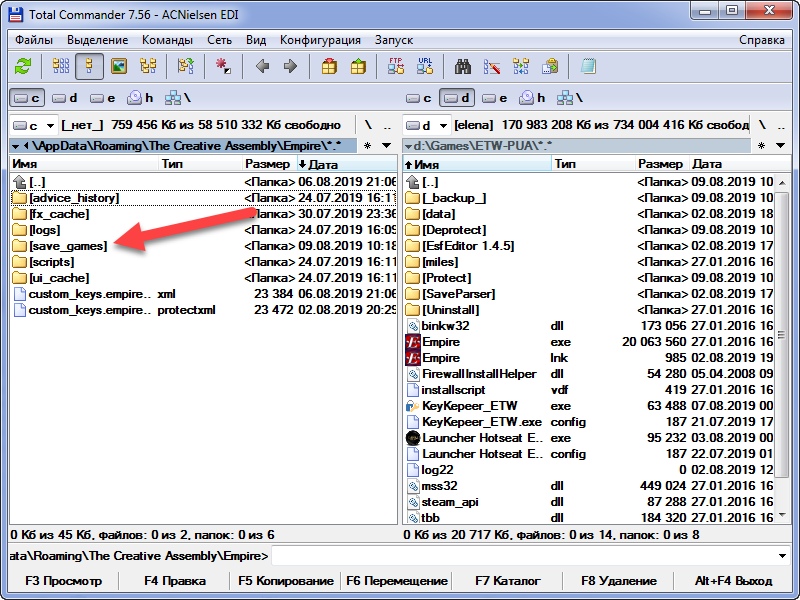The height and width of the screenshot is (600, 800).
Task: Open the Справка menu
Action: pyautogui.click(x=762, y=40)
